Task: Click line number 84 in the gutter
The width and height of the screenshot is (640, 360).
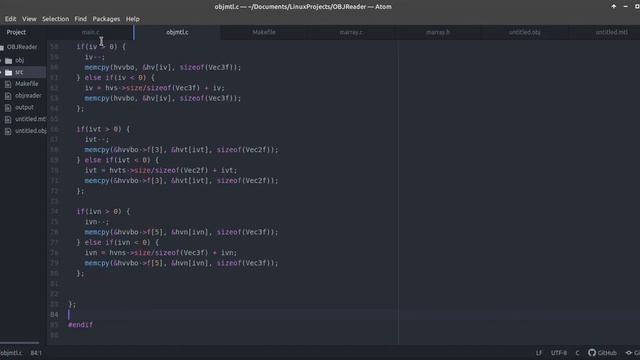Action: tap(55, 315)
